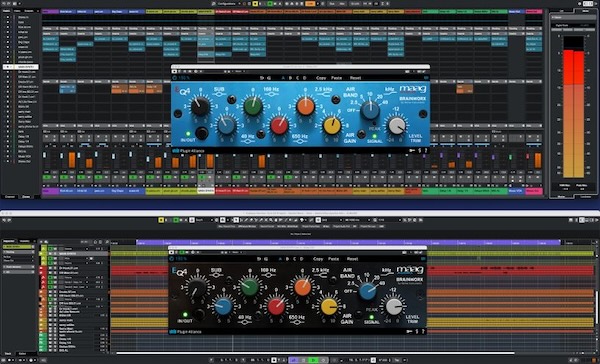Click the dollar sign icon under blue EQ4

pyautogui.click(x=419, y=151)
